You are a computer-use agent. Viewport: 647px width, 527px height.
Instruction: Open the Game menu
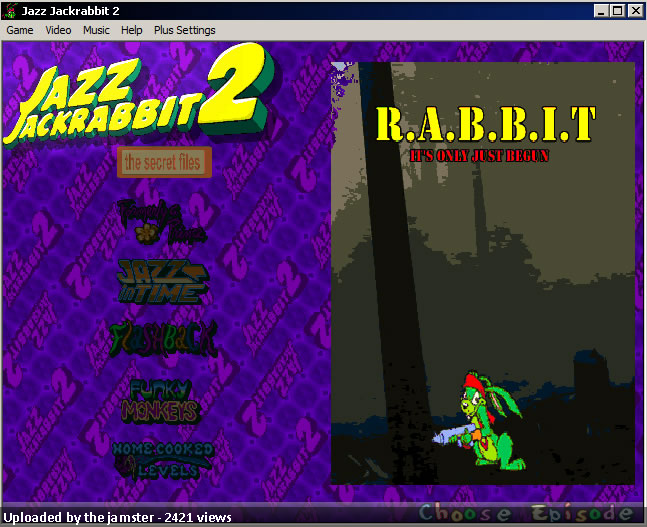pos(20,30)
